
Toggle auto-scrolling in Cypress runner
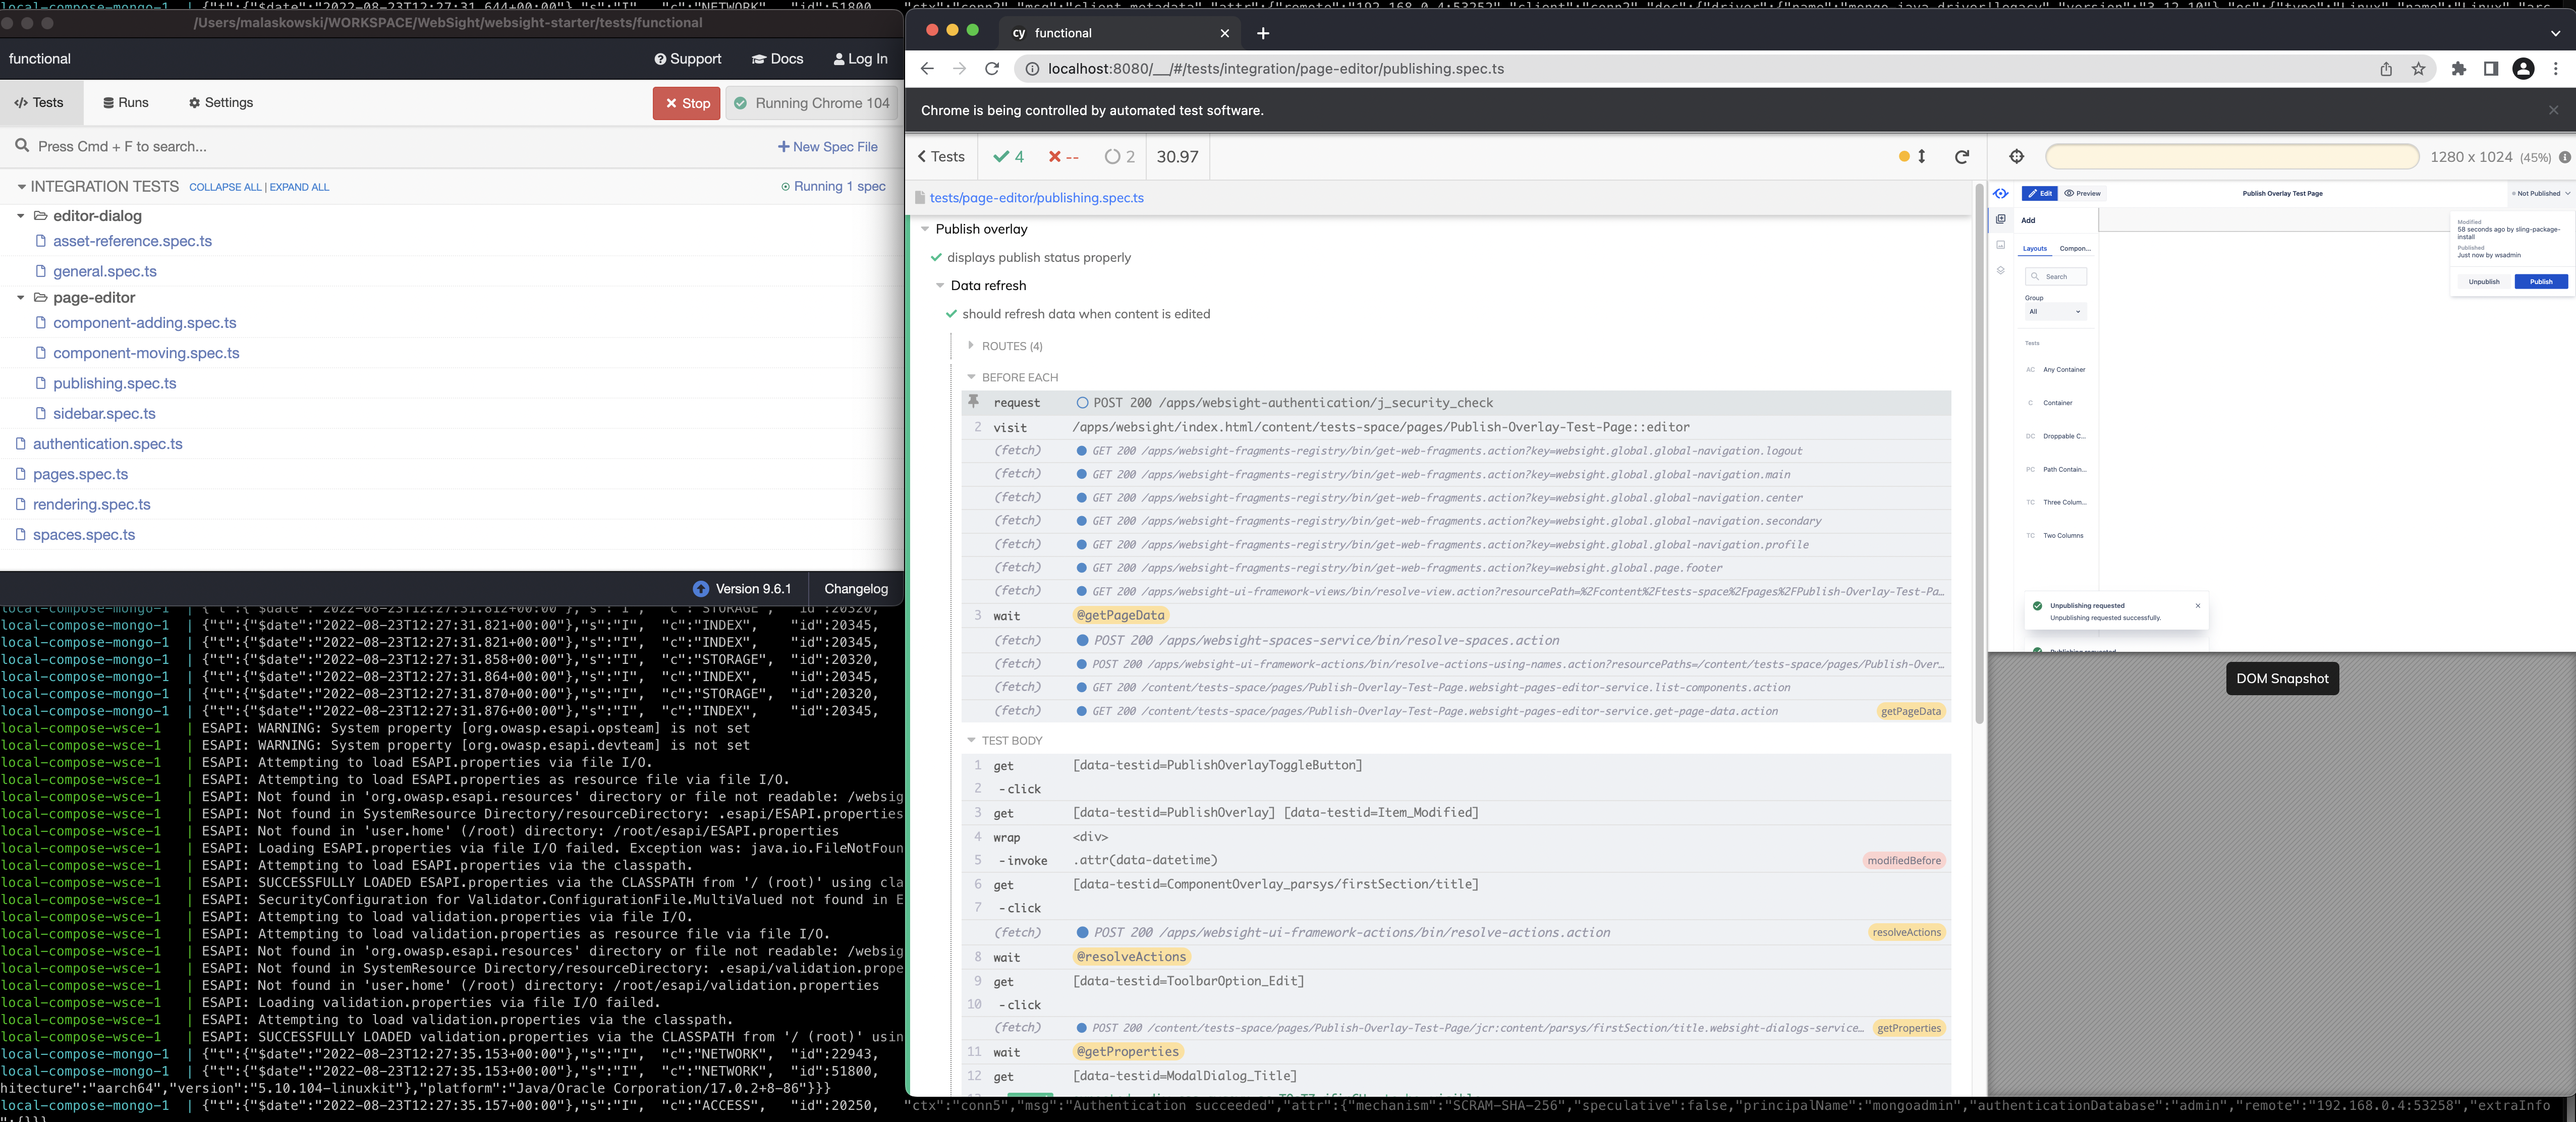tap(1912, 156)
